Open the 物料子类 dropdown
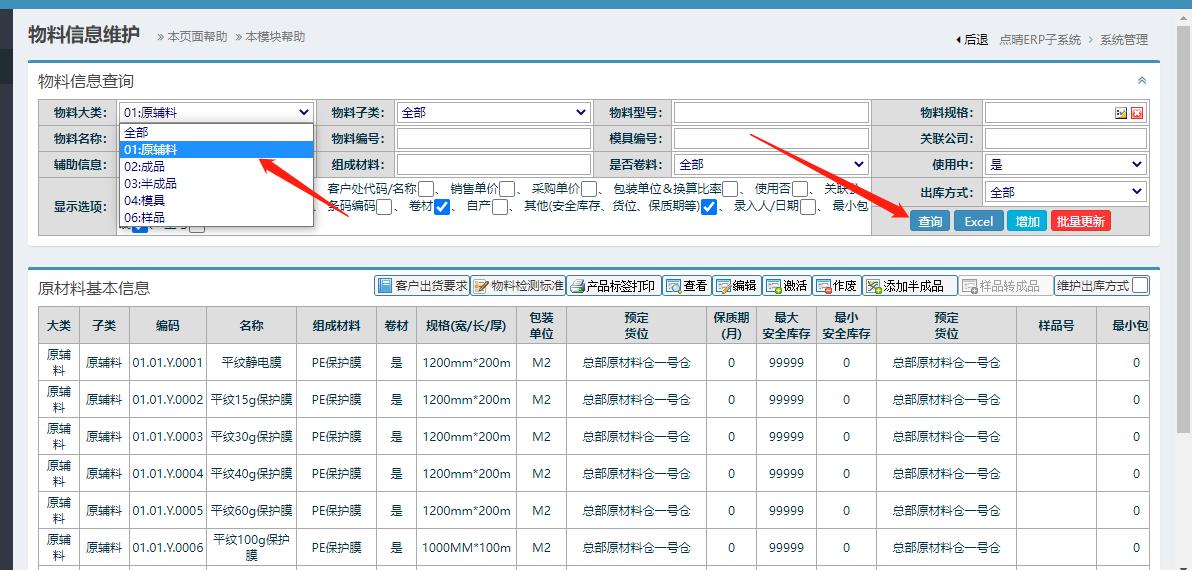This screenshot has width=1192, height=570. [494, 113]
